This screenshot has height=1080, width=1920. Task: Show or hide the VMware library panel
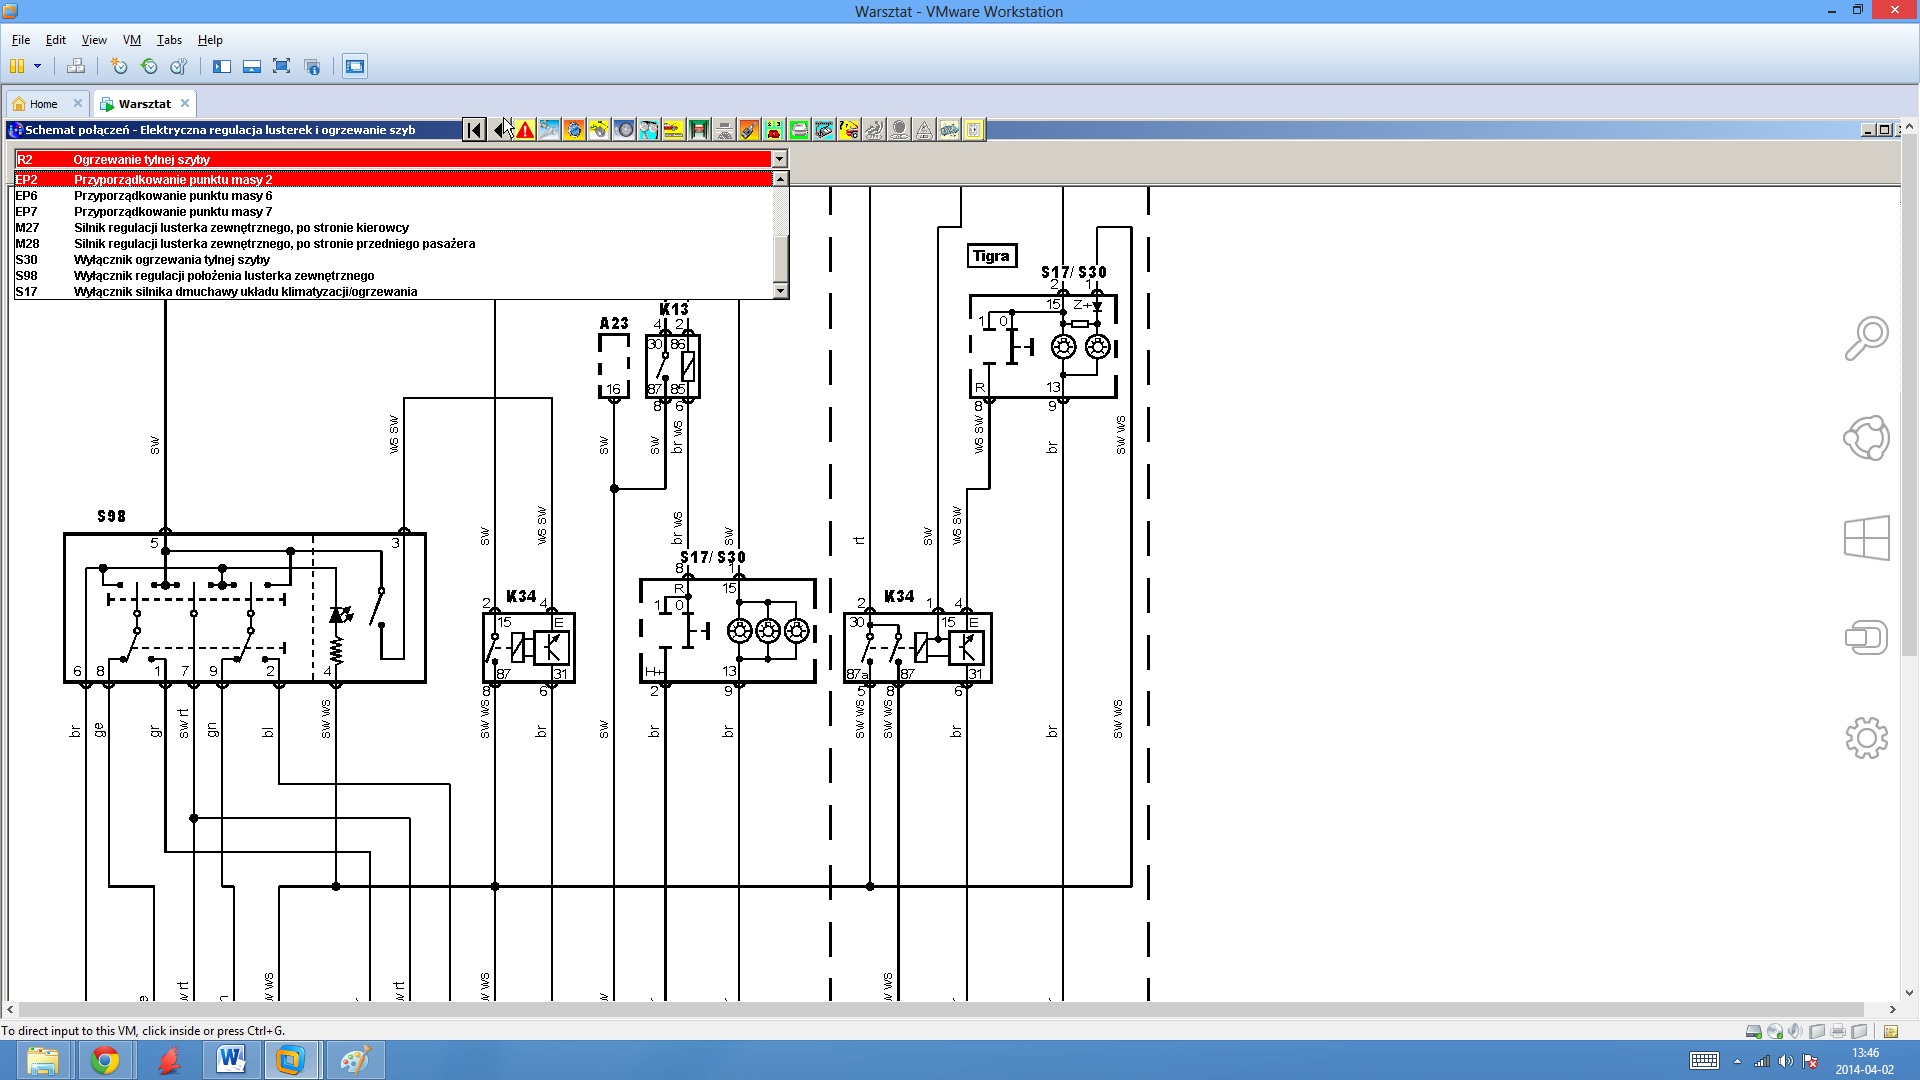pyautogui.click(x=222, y=66)
